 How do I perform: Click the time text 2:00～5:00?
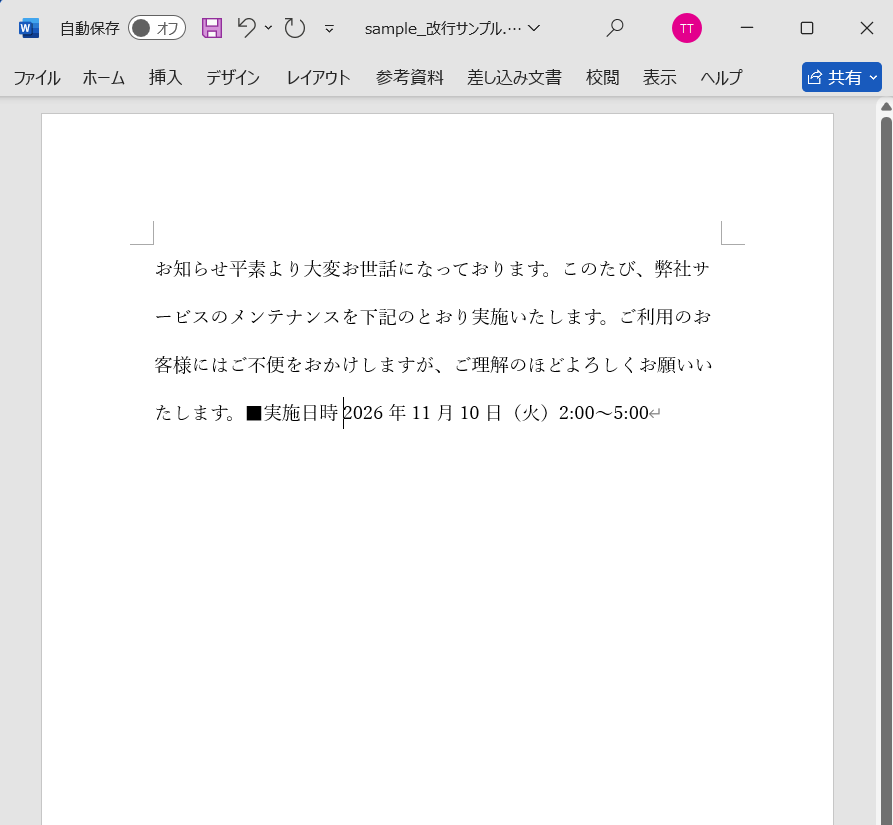604,413
